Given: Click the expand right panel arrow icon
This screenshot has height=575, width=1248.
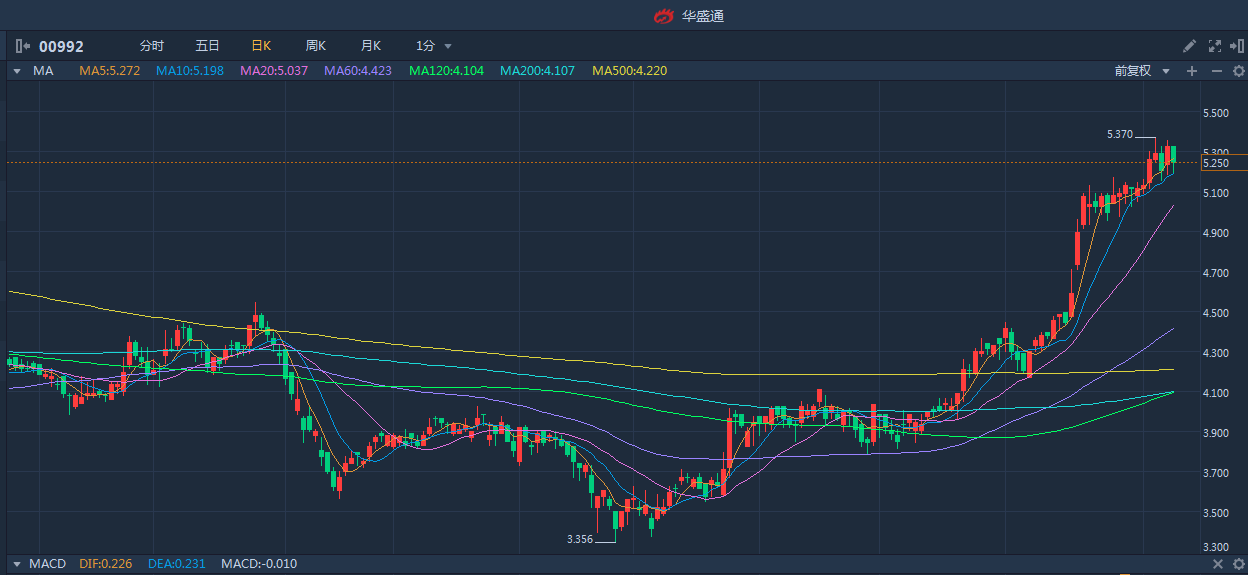Looking at the screenshot, I should coord(1238,46).
